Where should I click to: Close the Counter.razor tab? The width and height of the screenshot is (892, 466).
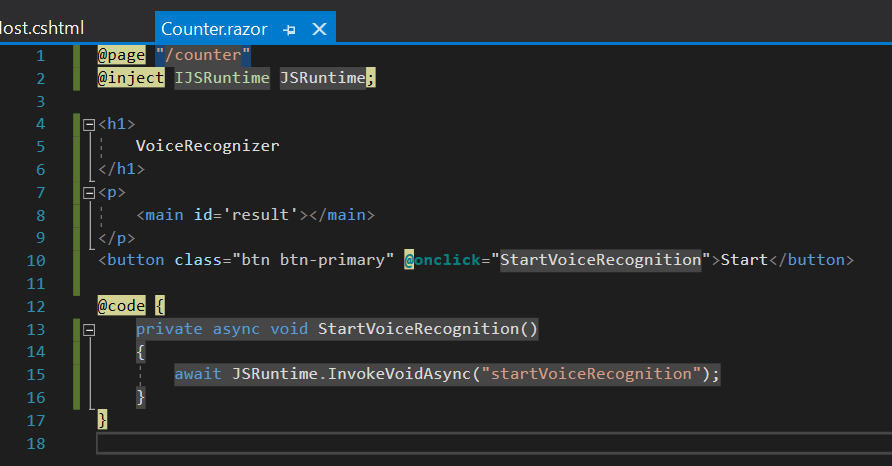point(320,28)
